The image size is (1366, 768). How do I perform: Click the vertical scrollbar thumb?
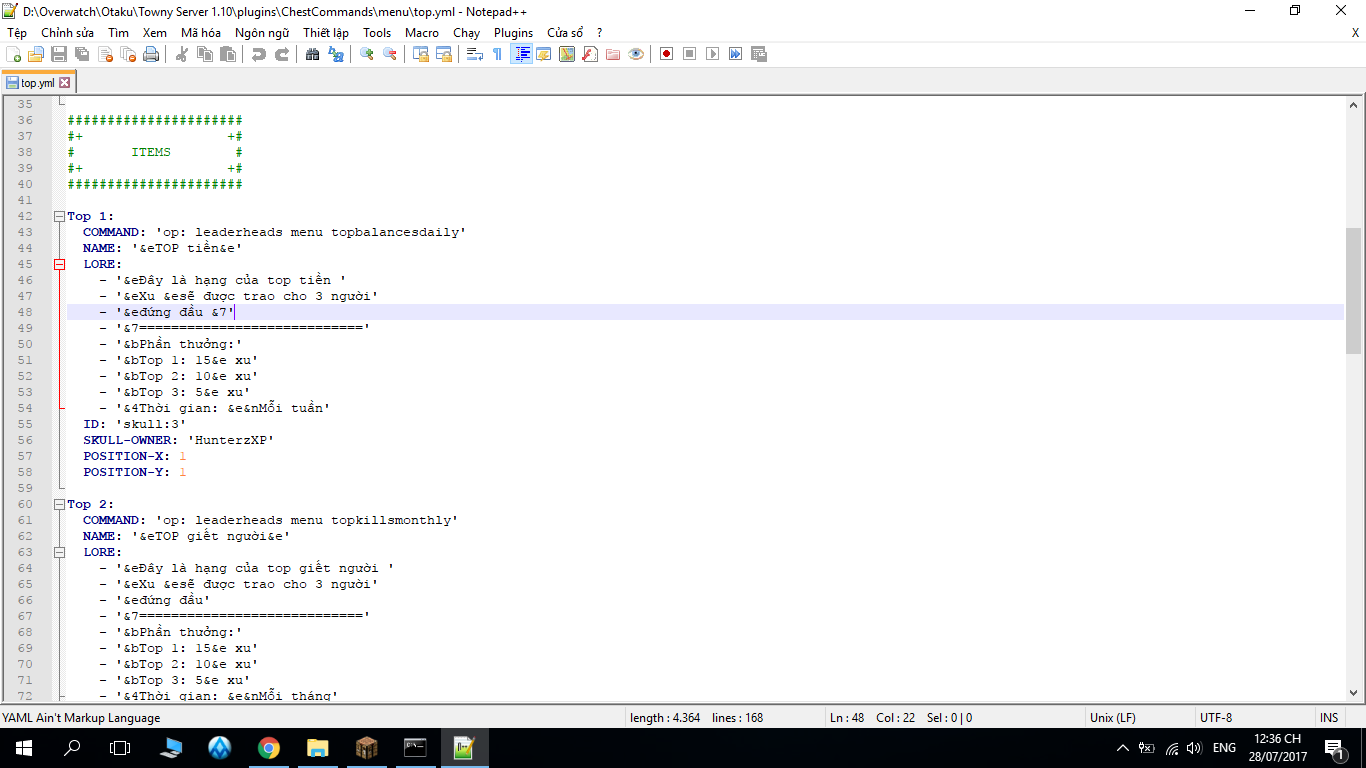coord(1353,290)
